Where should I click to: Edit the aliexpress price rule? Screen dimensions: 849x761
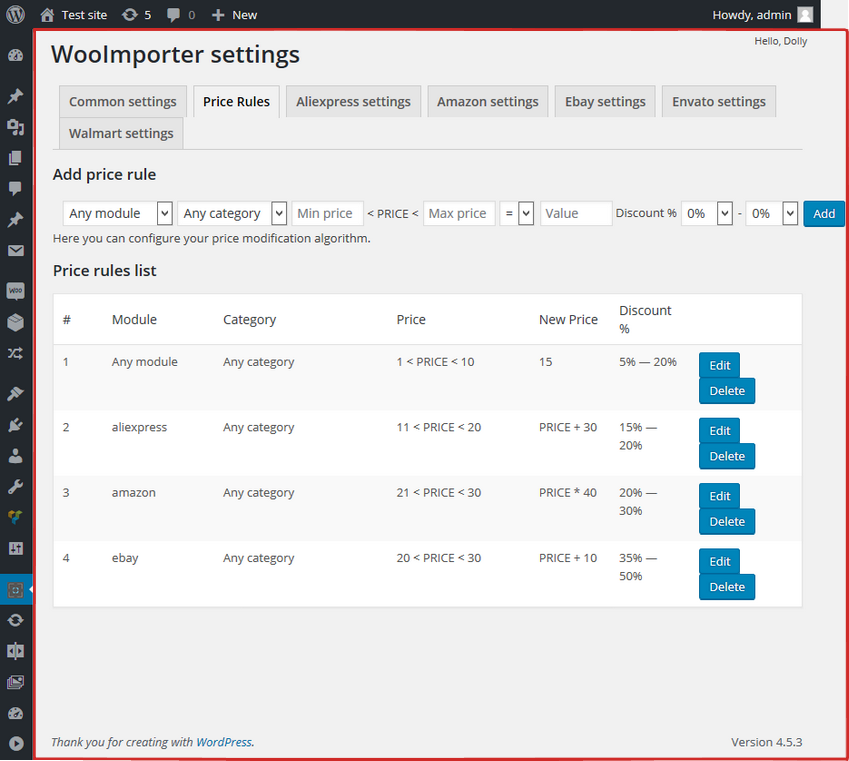[x=720, y=431]
